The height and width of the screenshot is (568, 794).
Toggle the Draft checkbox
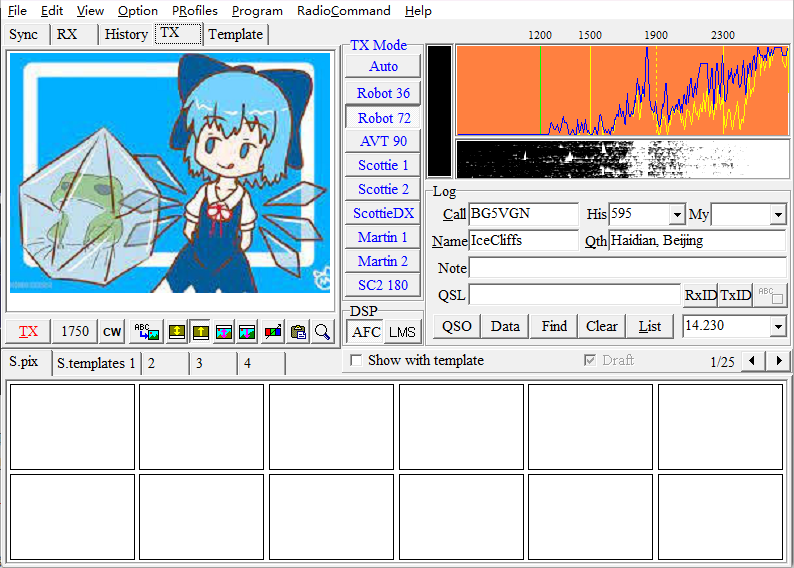point(590,360)
